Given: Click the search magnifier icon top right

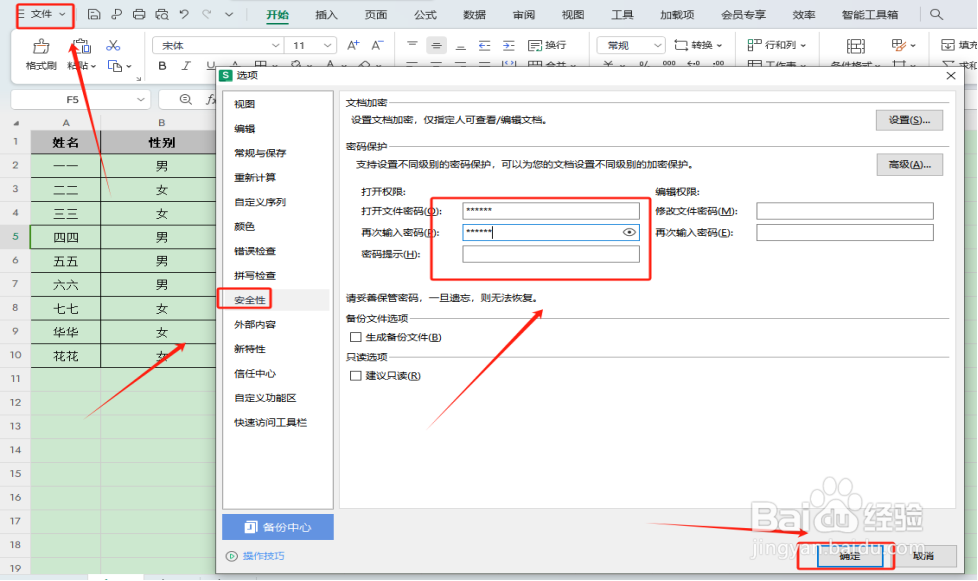Looking at the screenshot, I should click(936, 13).
